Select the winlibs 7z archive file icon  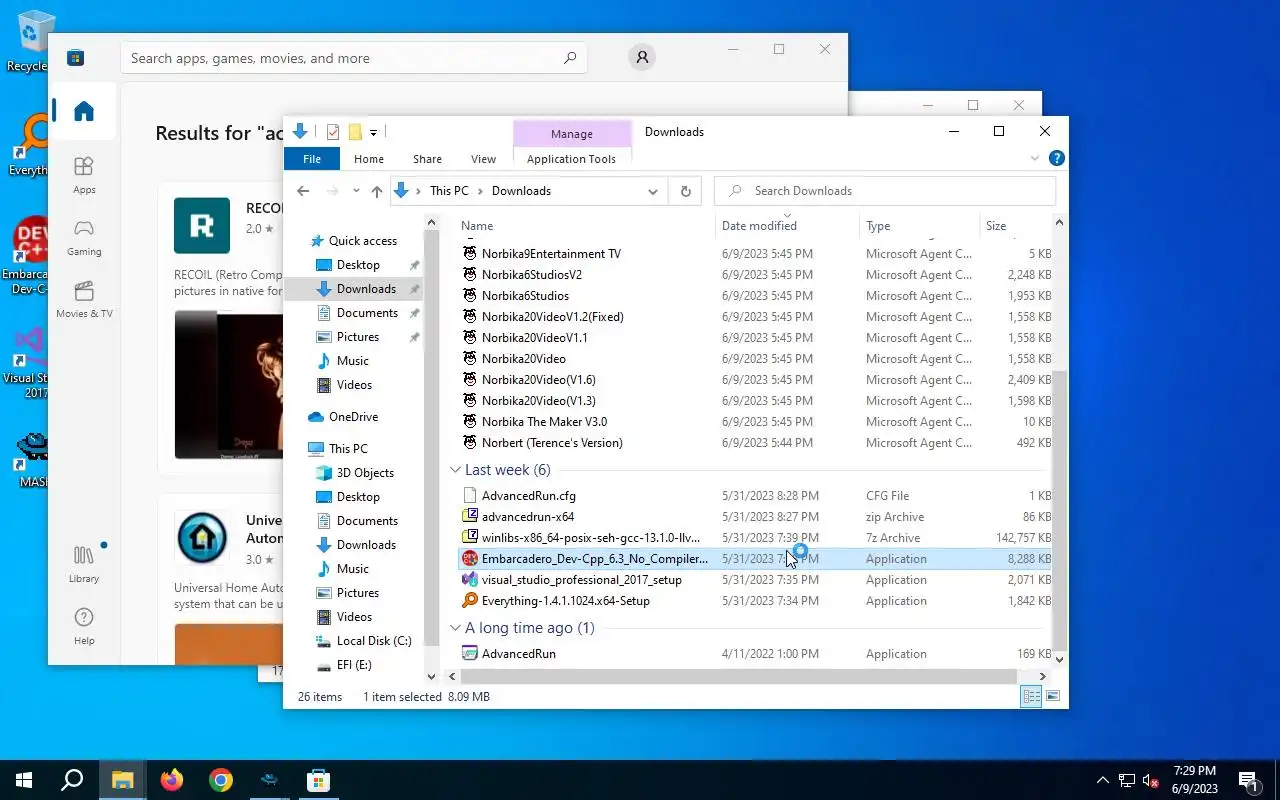pyautogui.click(x=470, y=538)
